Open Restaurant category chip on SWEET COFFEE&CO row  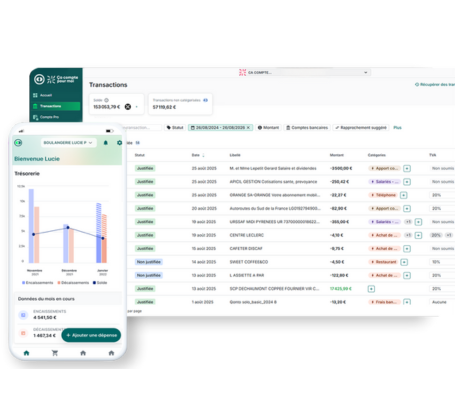[384, 262]
